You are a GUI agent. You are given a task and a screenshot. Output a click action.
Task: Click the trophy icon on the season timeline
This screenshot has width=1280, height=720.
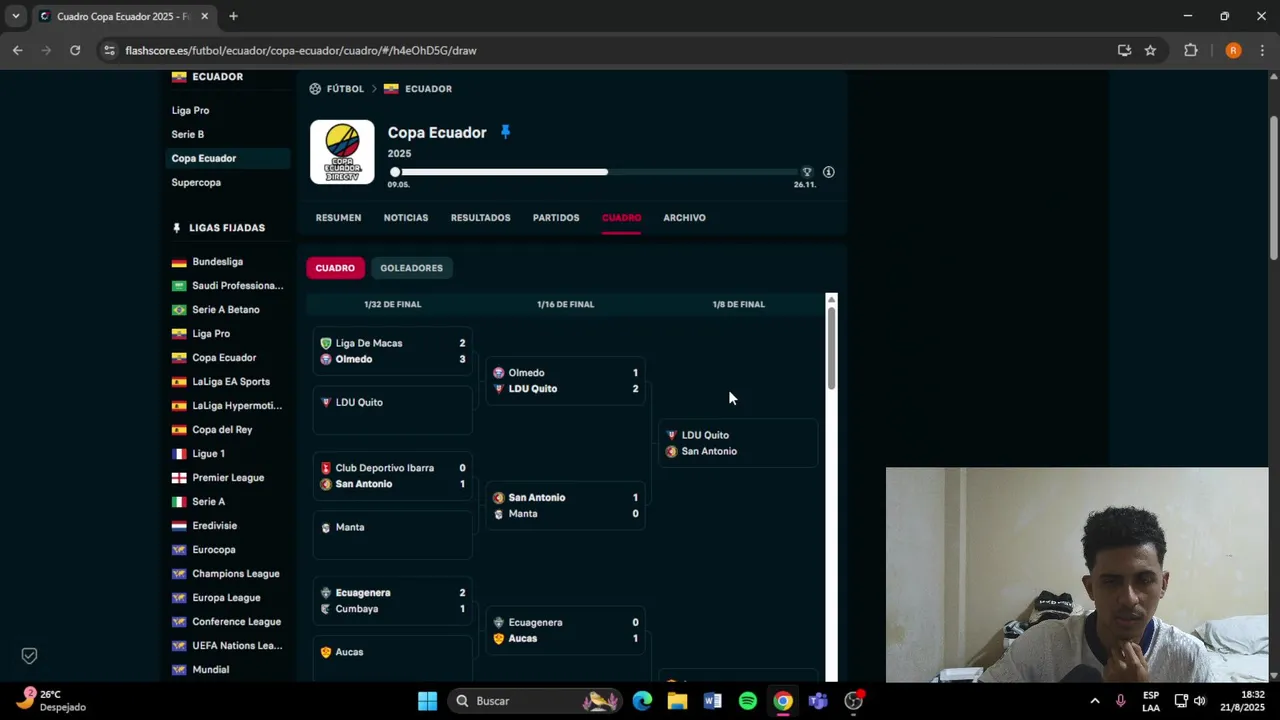point(807,172)
